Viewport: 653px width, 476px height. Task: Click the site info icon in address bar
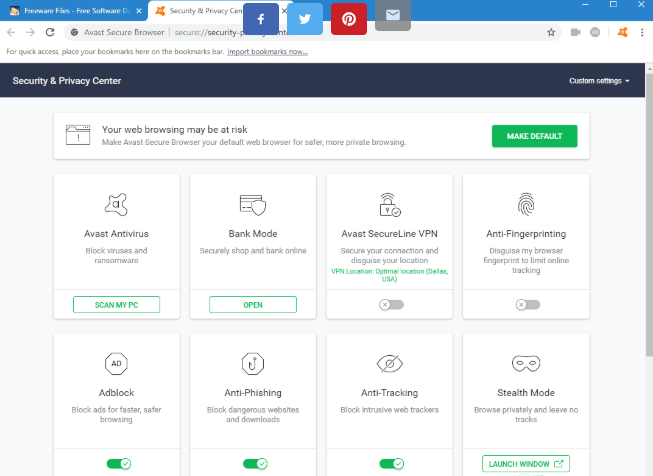74,32
